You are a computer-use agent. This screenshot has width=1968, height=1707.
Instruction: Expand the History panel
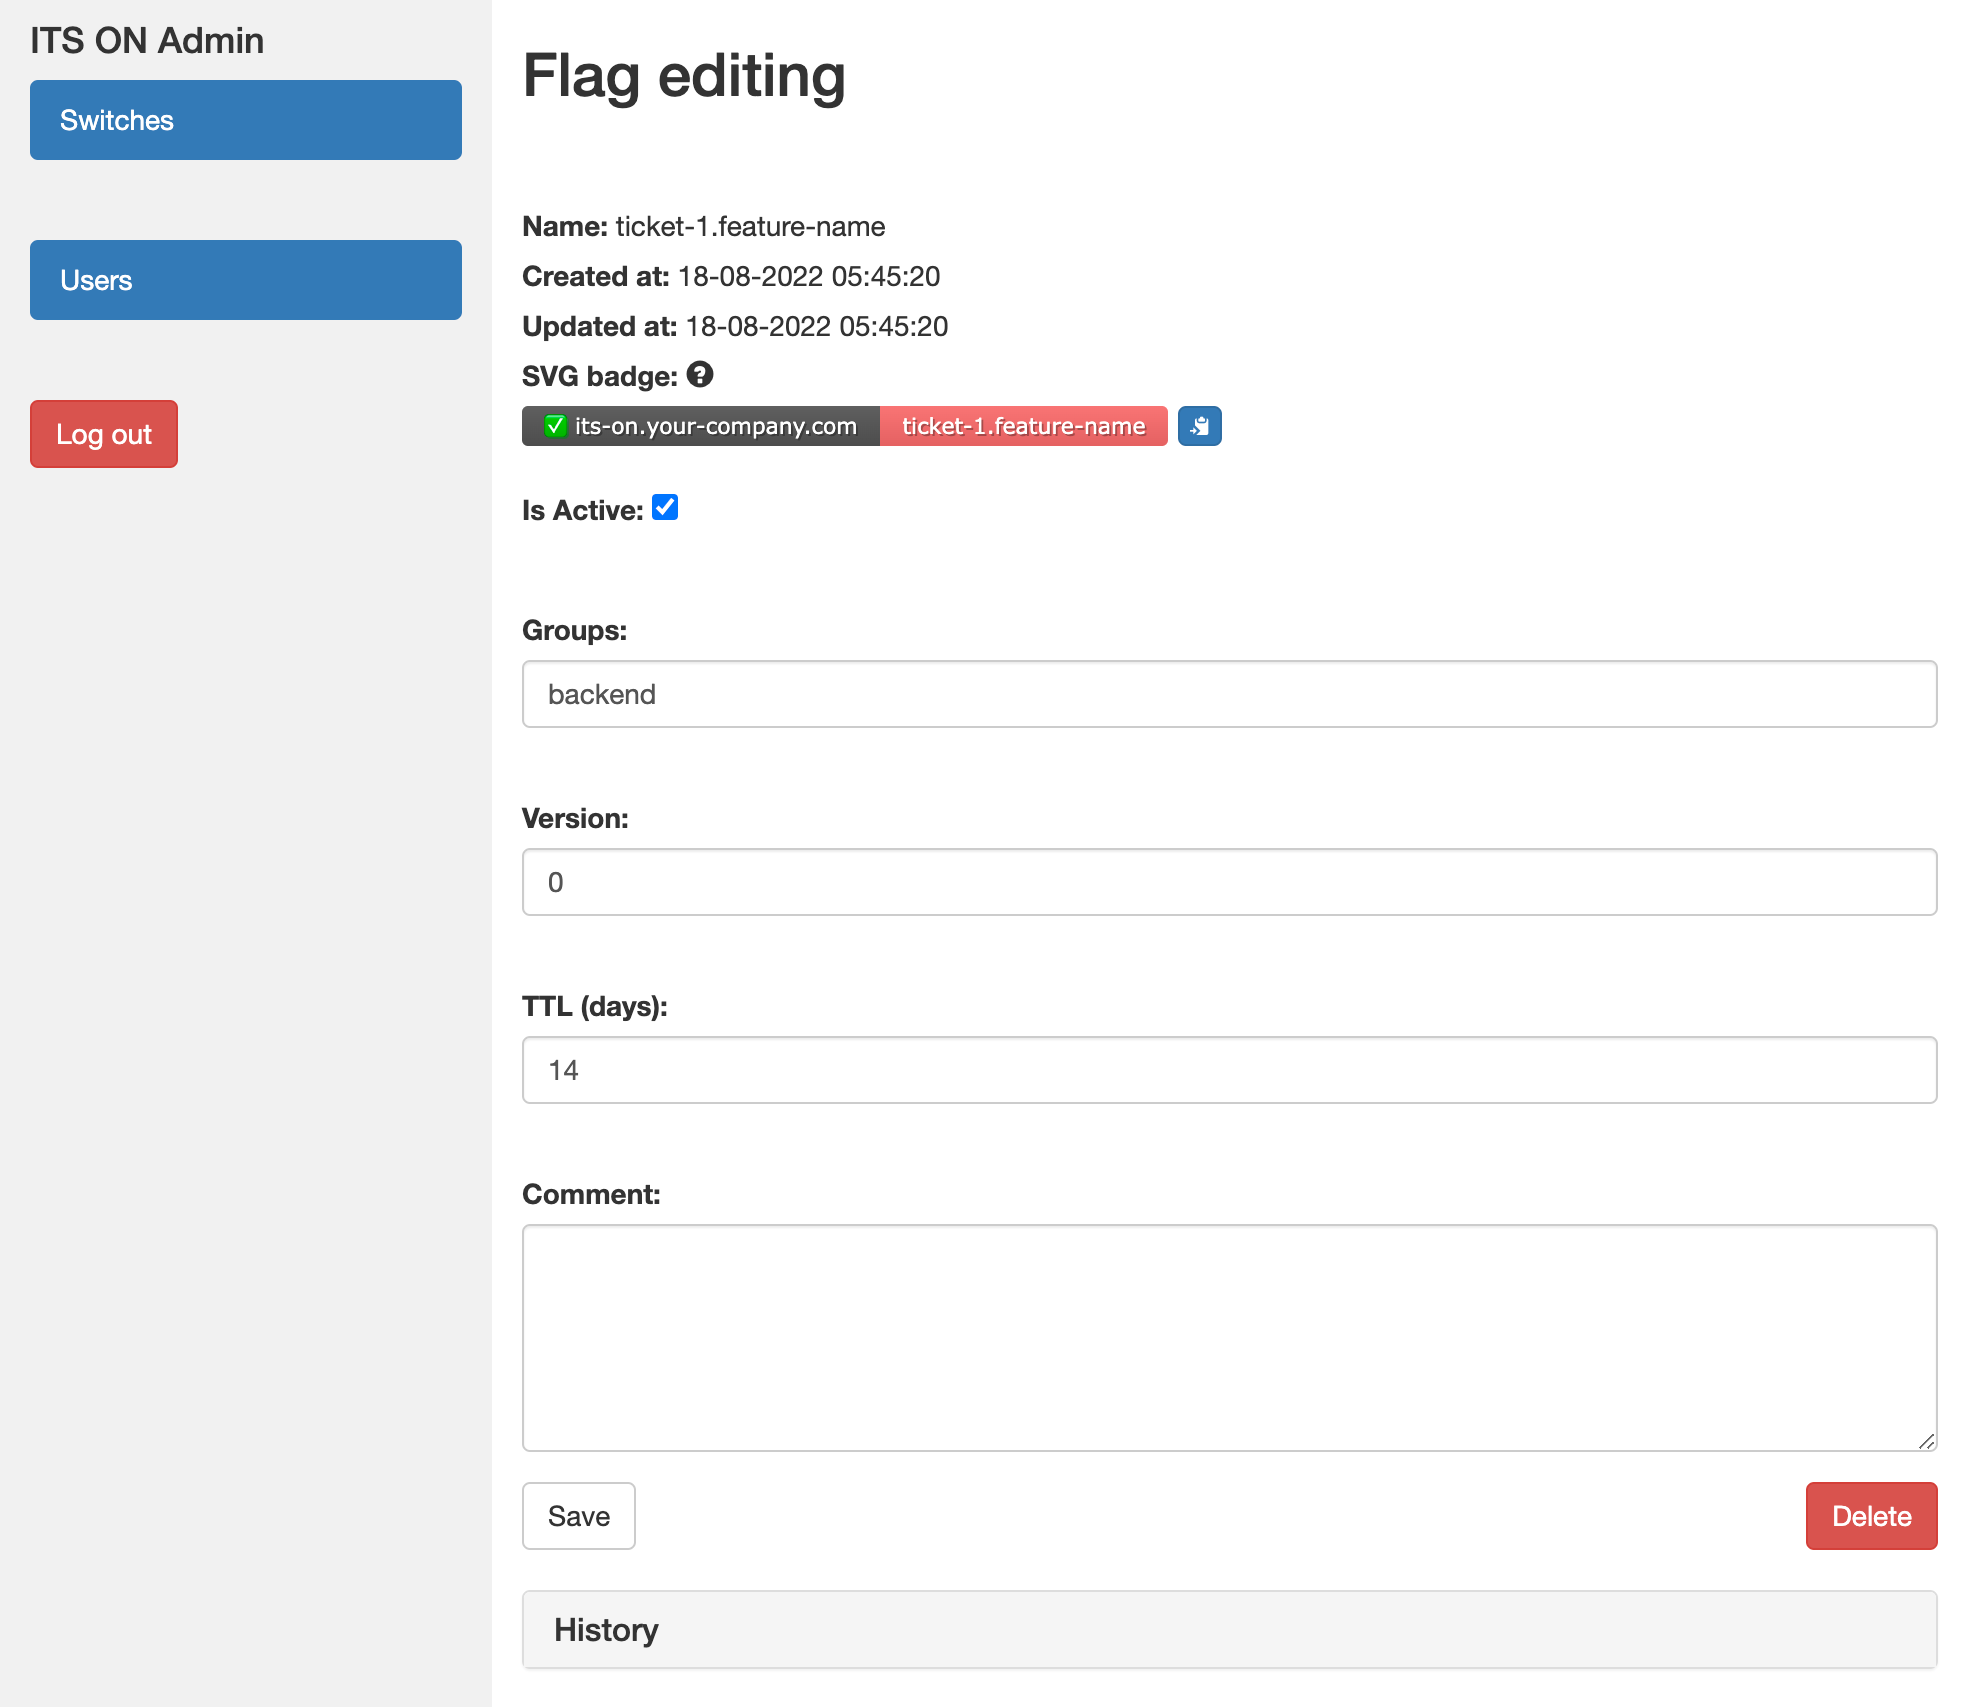tap(606, 1630)
